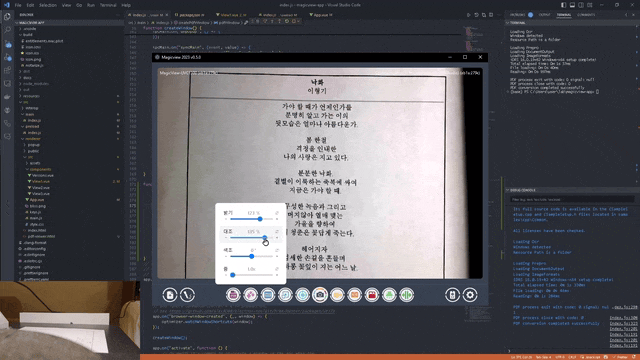Switch to COMMENTS panel tab
The width and height of the screenshot is (640, 360).
click(586, 15)
